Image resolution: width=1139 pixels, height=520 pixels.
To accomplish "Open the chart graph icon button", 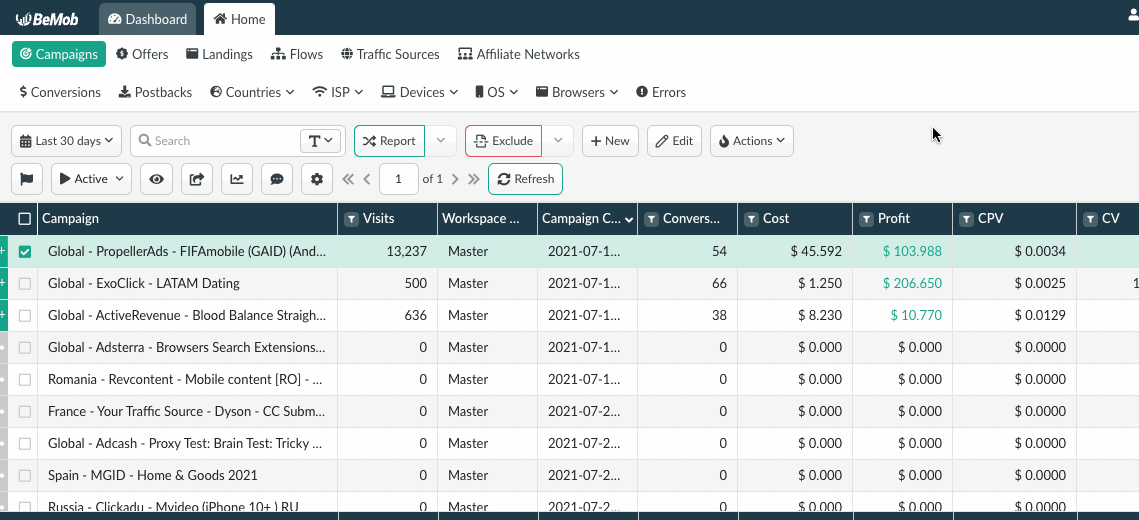I will (237, 179).
